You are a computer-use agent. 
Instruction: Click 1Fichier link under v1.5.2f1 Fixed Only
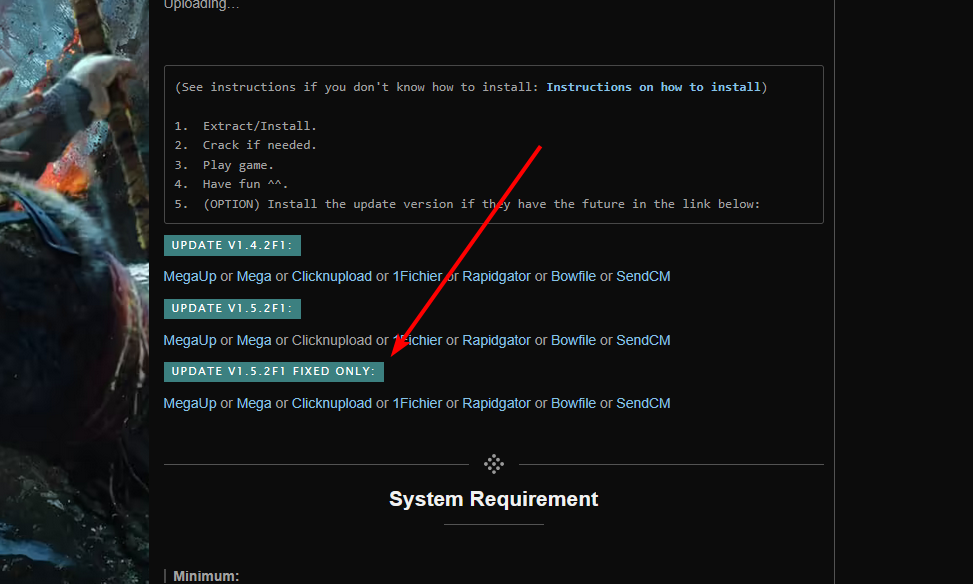(x=417, y=403)
